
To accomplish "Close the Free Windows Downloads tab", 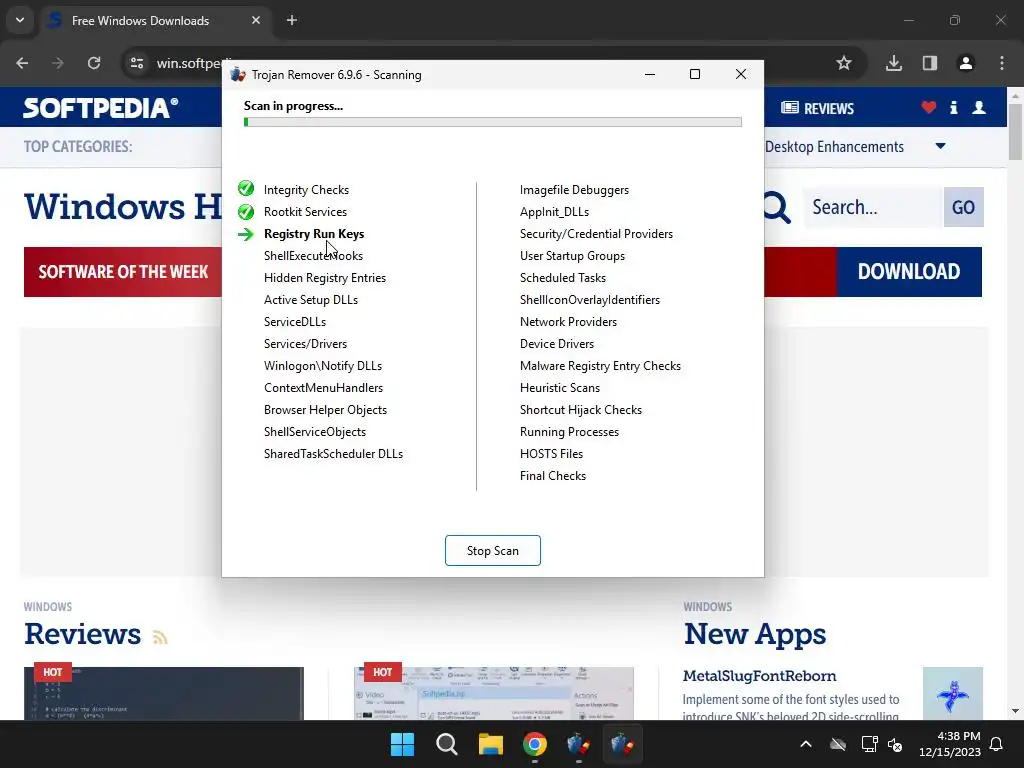I will (x=256, y=20).
